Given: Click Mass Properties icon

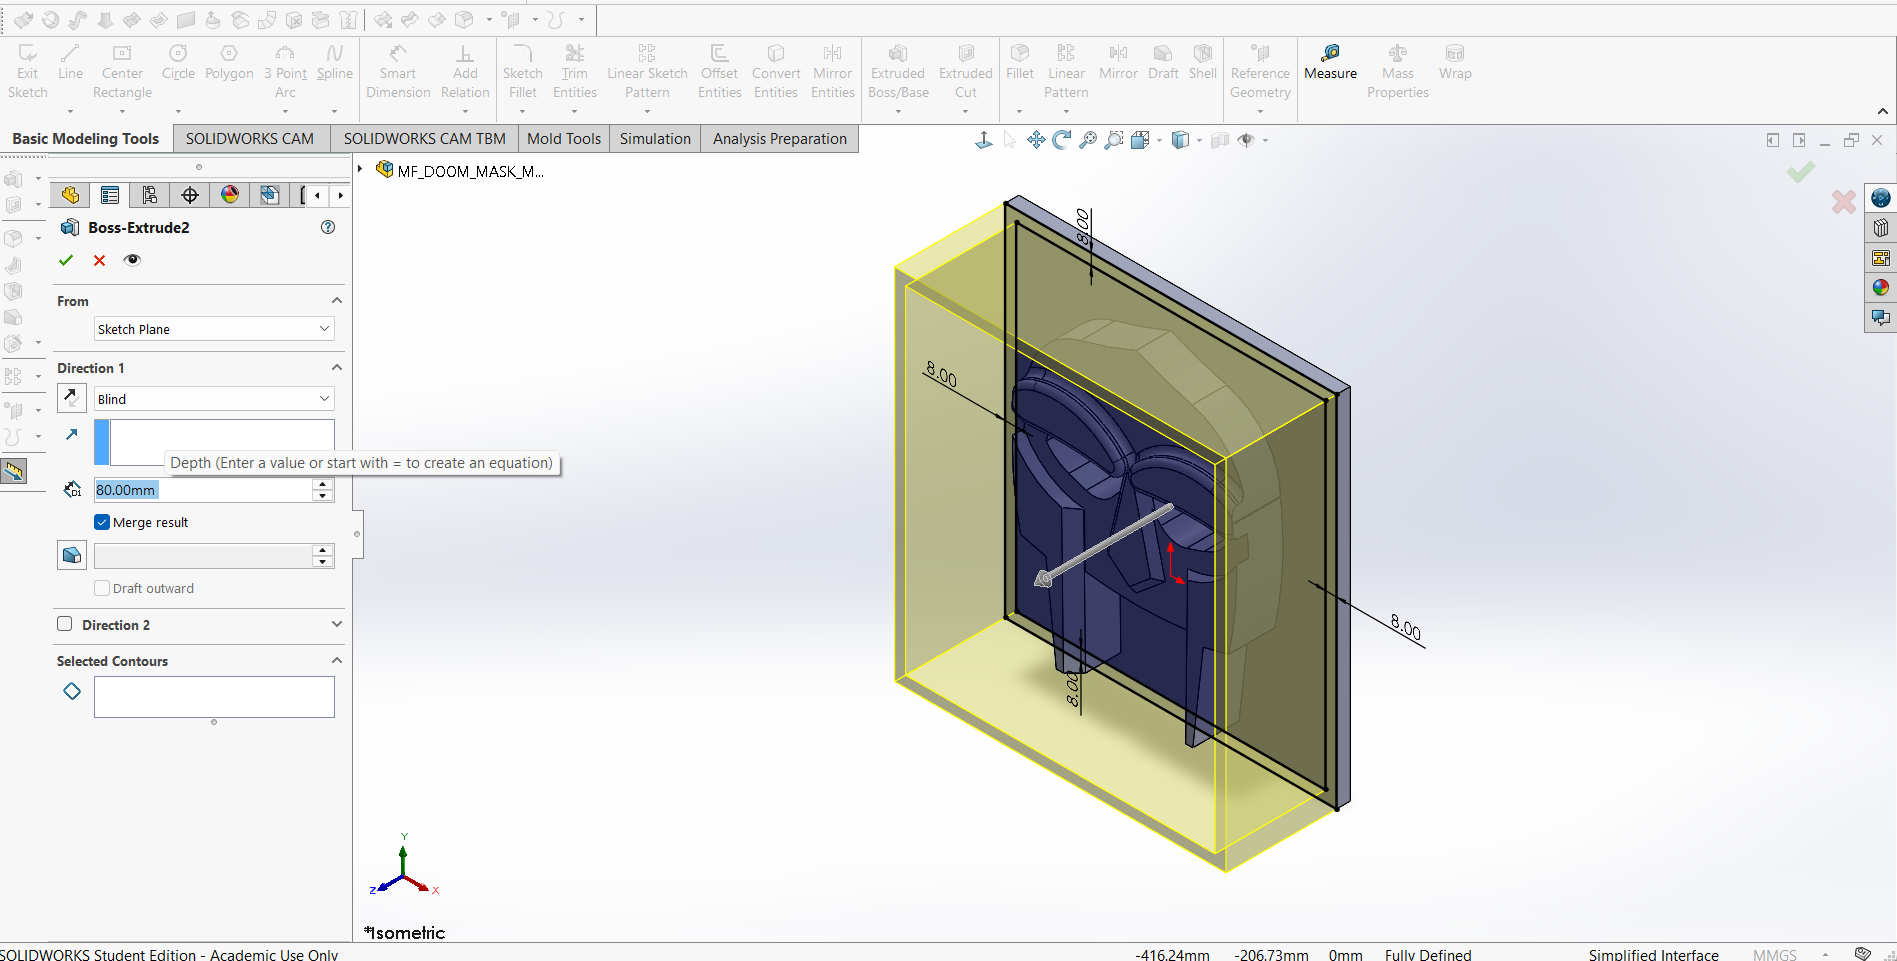Looking at the screenshot, I should click(x=1397, y=71).
